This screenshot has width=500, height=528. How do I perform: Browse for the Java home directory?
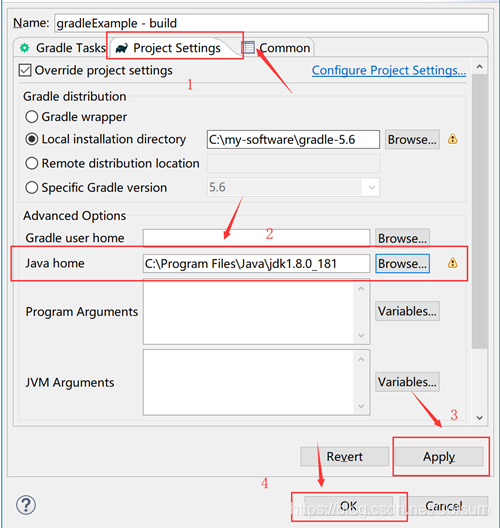[402, 263]
